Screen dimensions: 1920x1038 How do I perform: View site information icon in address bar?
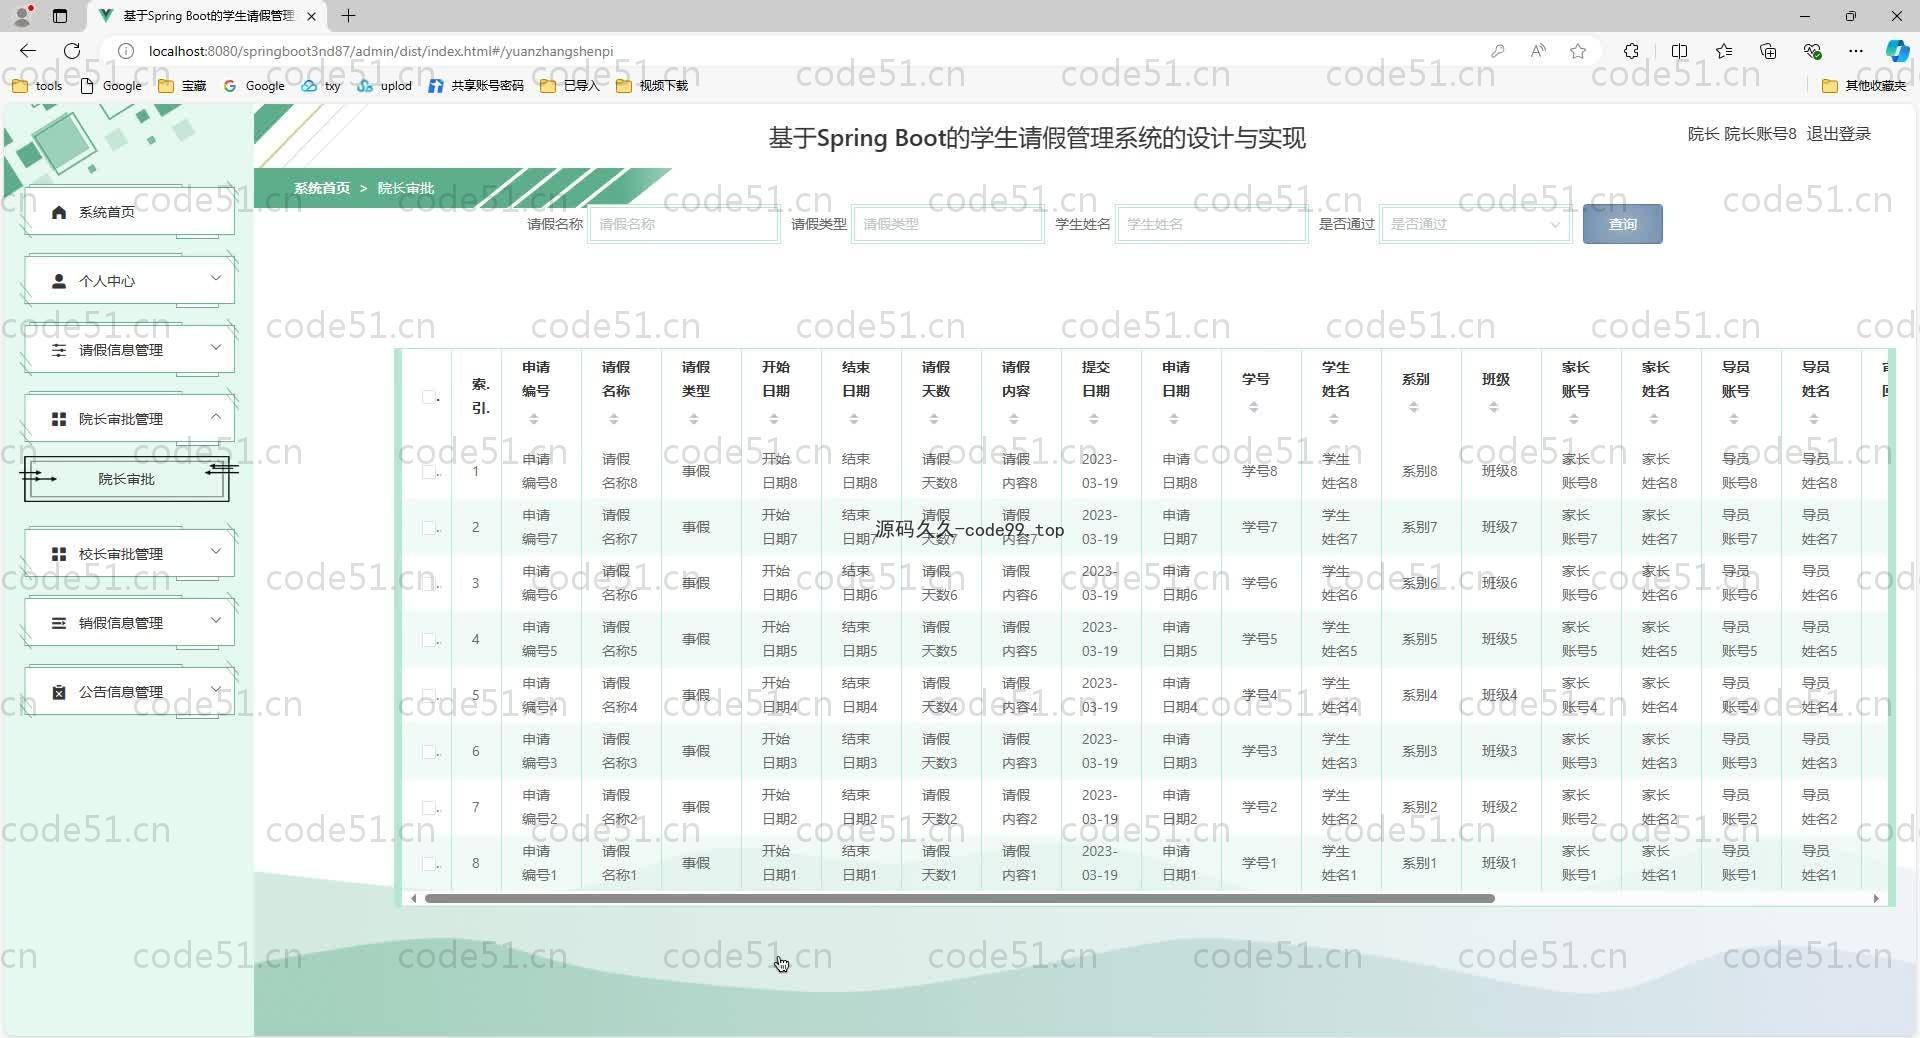pyautogui.click(x=126, y=51)
